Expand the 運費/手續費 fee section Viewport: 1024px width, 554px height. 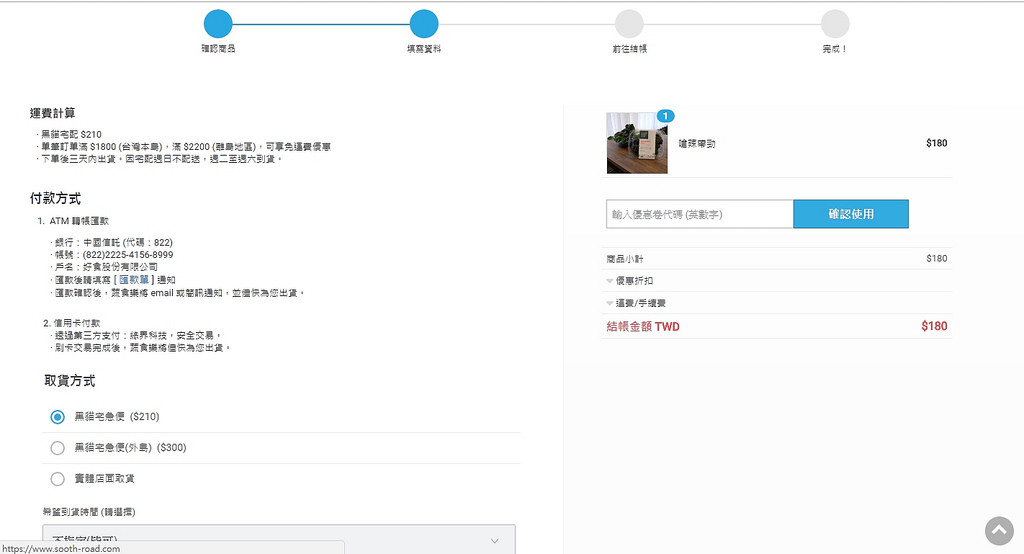point(638,303)
